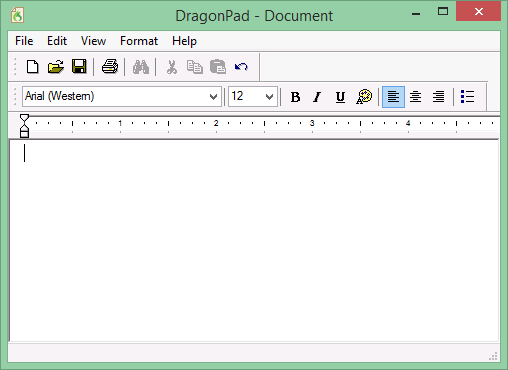Close the DragonPad window
Image resolution: width=508 pixels, height=370 pixels.
click(479, 12)
